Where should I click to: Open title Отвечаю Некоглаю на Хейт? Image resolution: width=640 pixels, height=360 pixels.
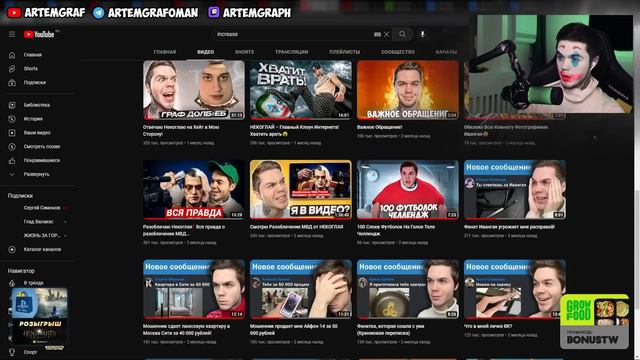click(181, 131)
